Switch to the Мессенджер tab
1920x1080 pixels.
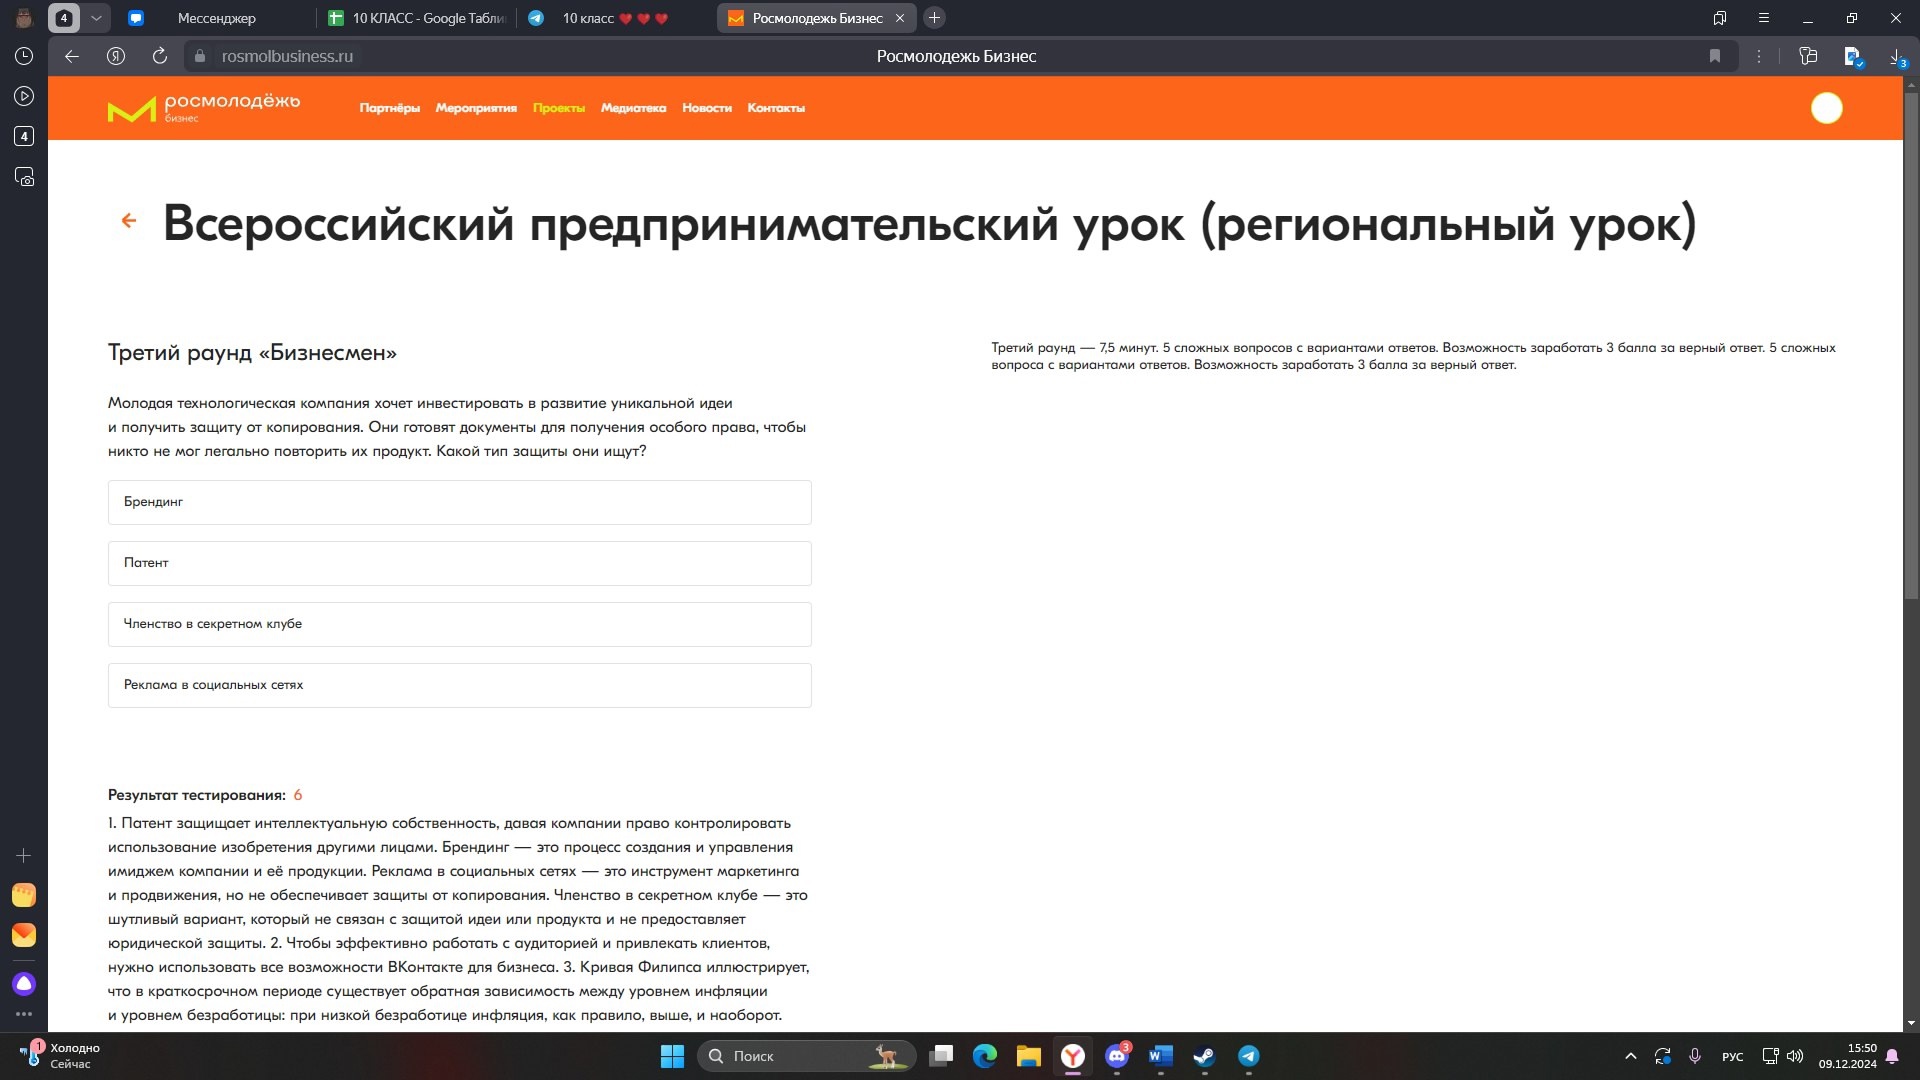216,18
